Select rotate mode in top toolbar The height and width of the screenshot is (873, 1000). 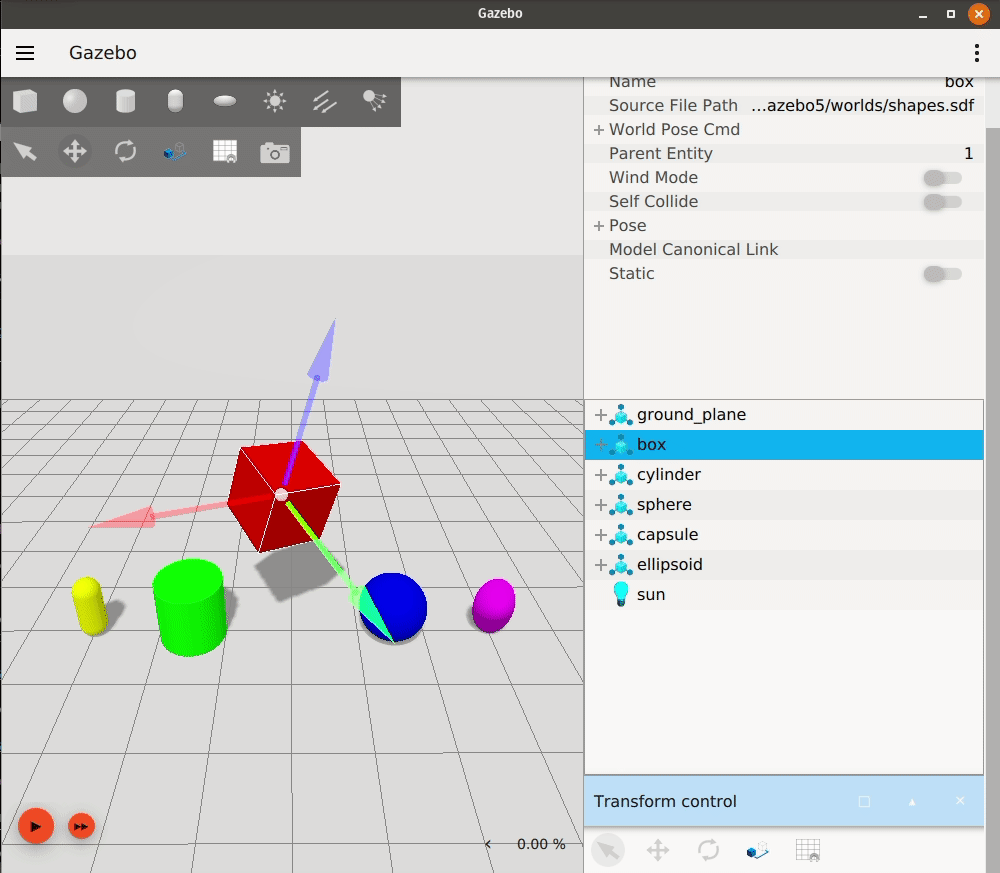click(125, 152)
